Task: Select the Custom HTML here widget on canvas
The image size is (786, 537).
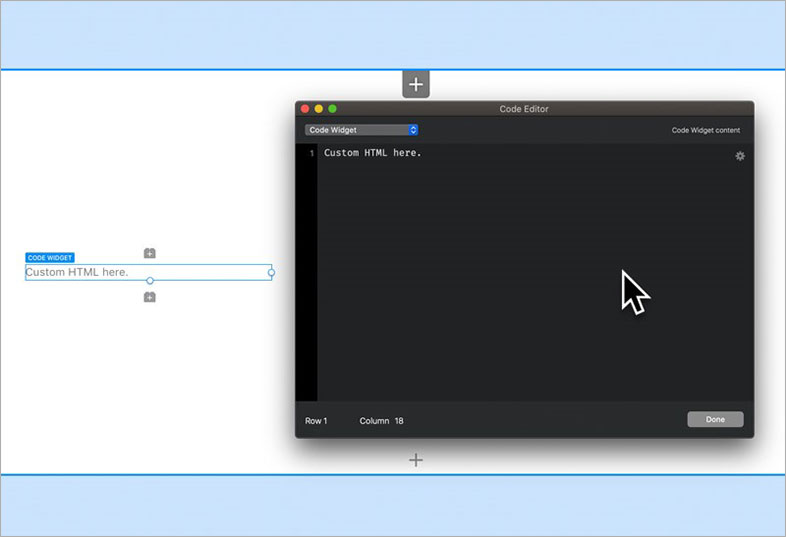Action: click(x=148, y=272)
